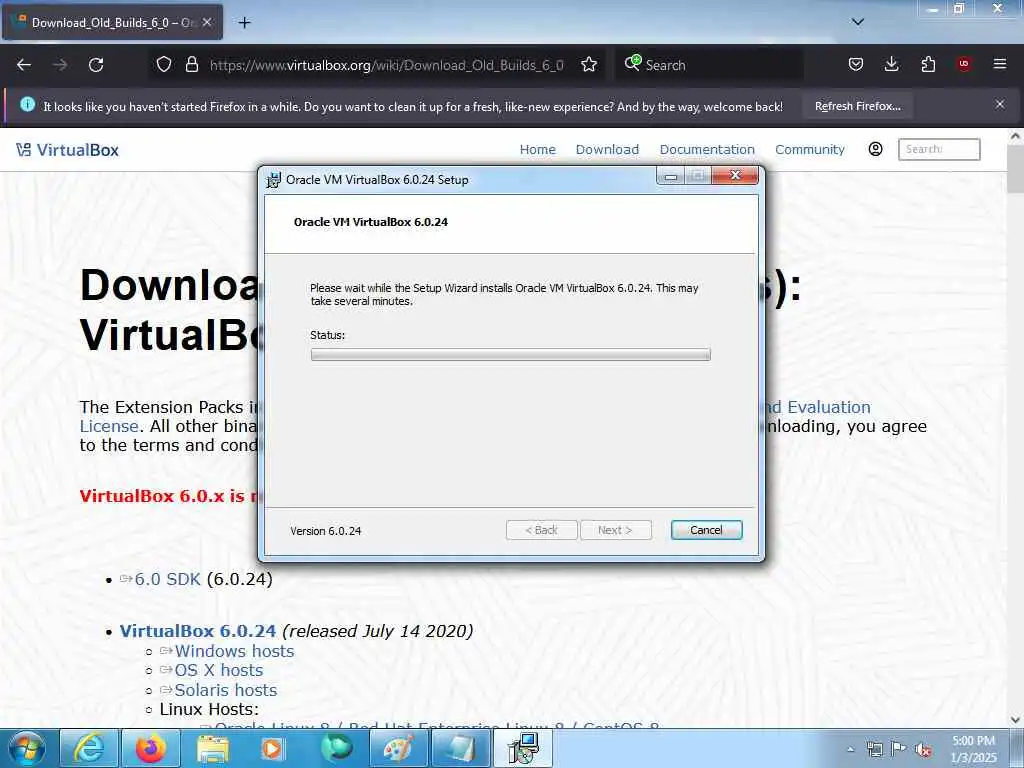Launch Internet Explorer from the taskbar

(x=89, y=748)
